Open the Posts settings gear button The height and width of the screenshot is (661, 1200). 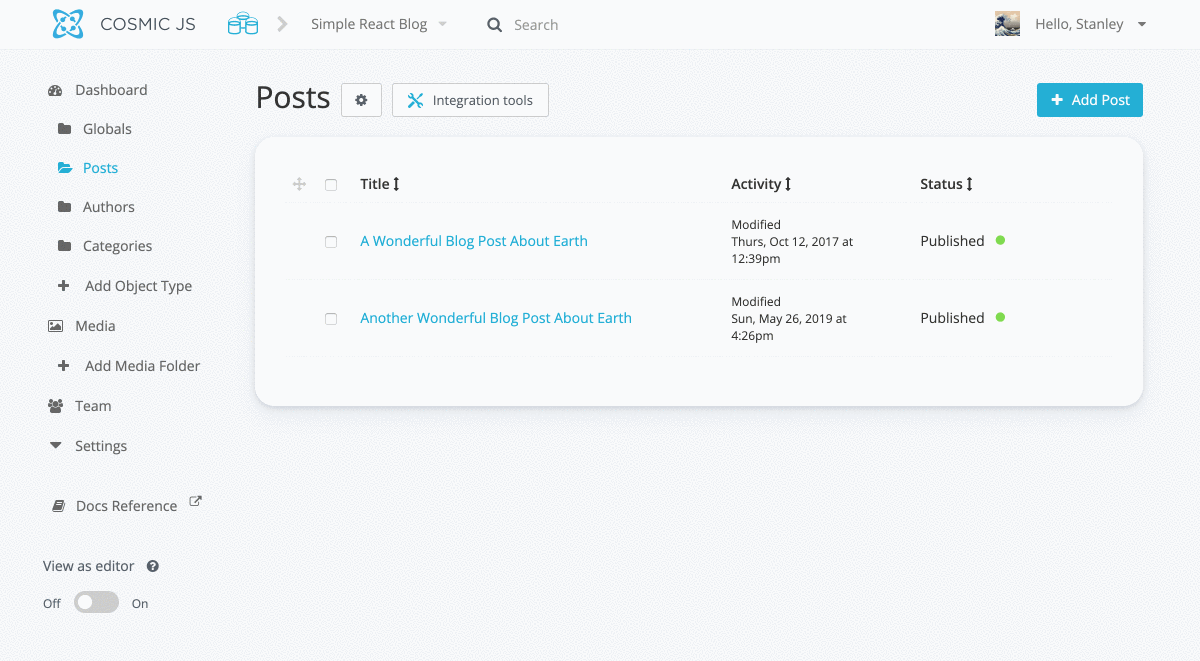361,100
